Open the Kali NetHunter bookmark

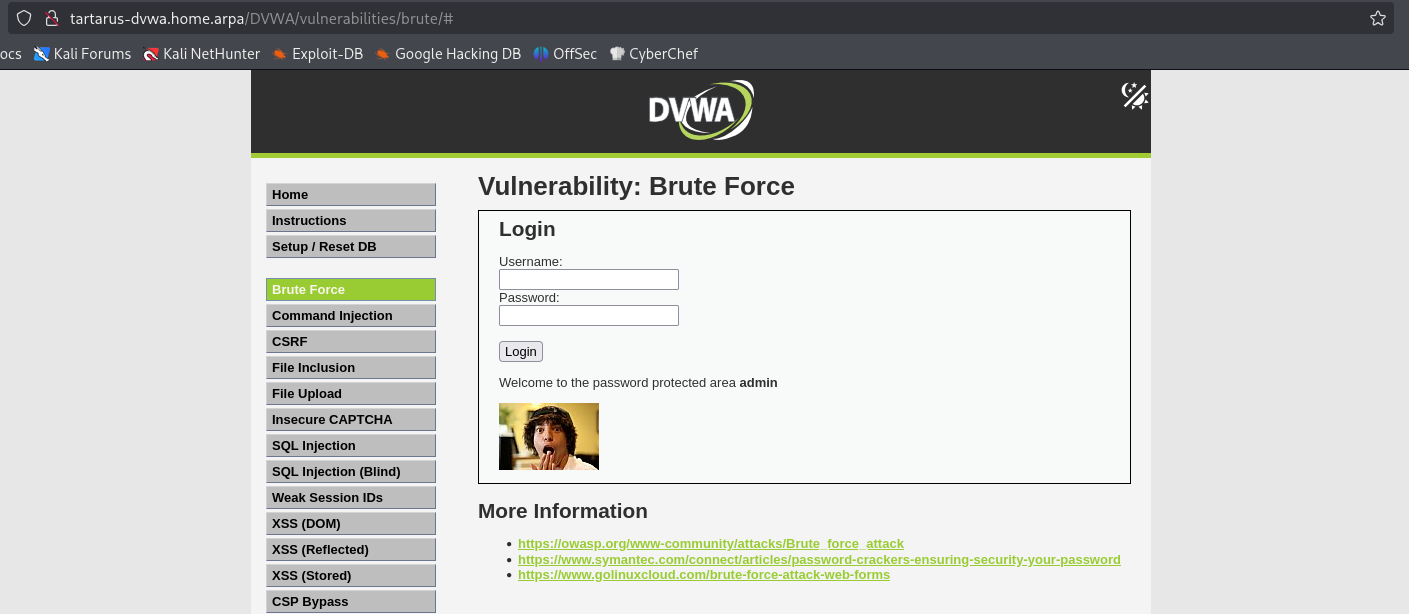pyautogui.click(x=201, y=54)
